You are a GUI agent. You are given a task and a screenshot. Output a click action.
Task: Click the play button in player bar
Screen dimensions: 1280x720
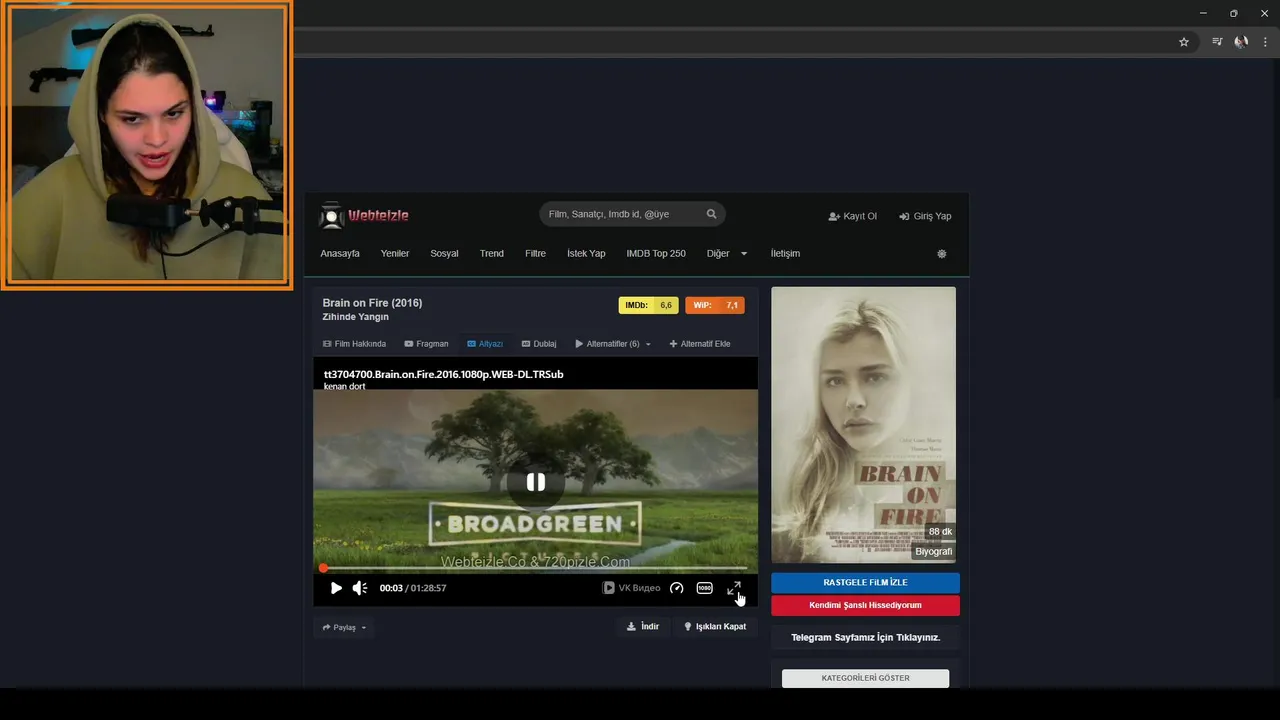336,588
